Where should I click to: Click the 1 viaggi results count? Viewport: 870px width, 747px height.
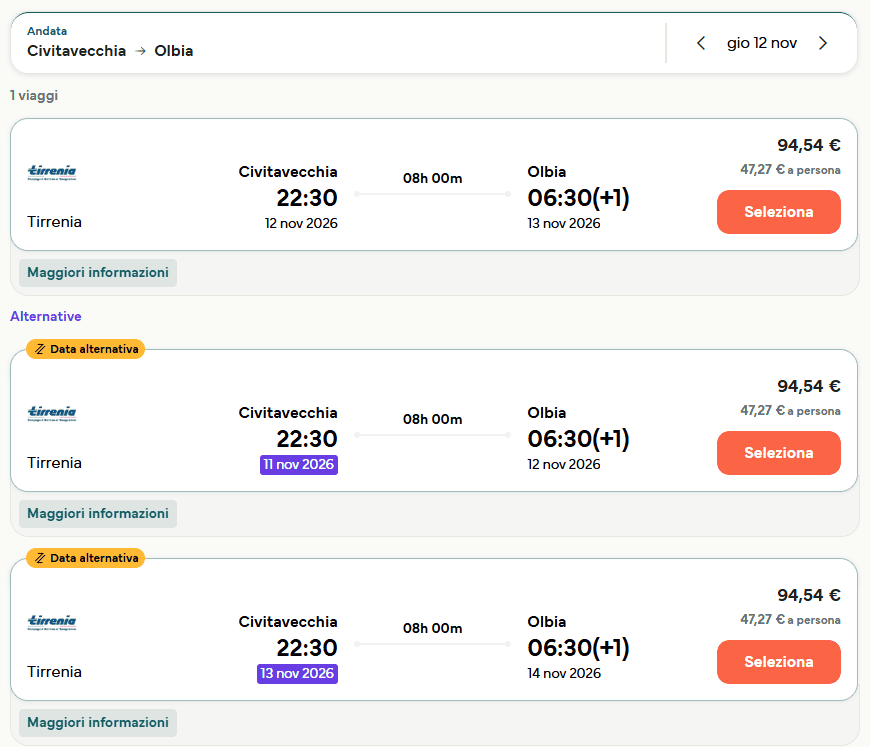click(x=34, y=95)
